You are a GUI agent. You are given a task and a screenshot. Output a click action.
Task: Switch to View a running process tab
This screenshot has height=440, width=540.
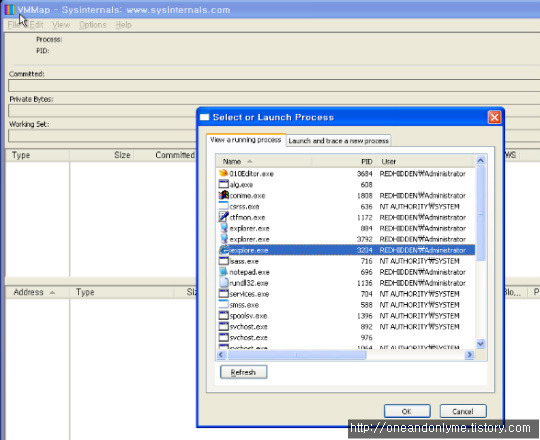pyautogui.click(x=246, y=140)
